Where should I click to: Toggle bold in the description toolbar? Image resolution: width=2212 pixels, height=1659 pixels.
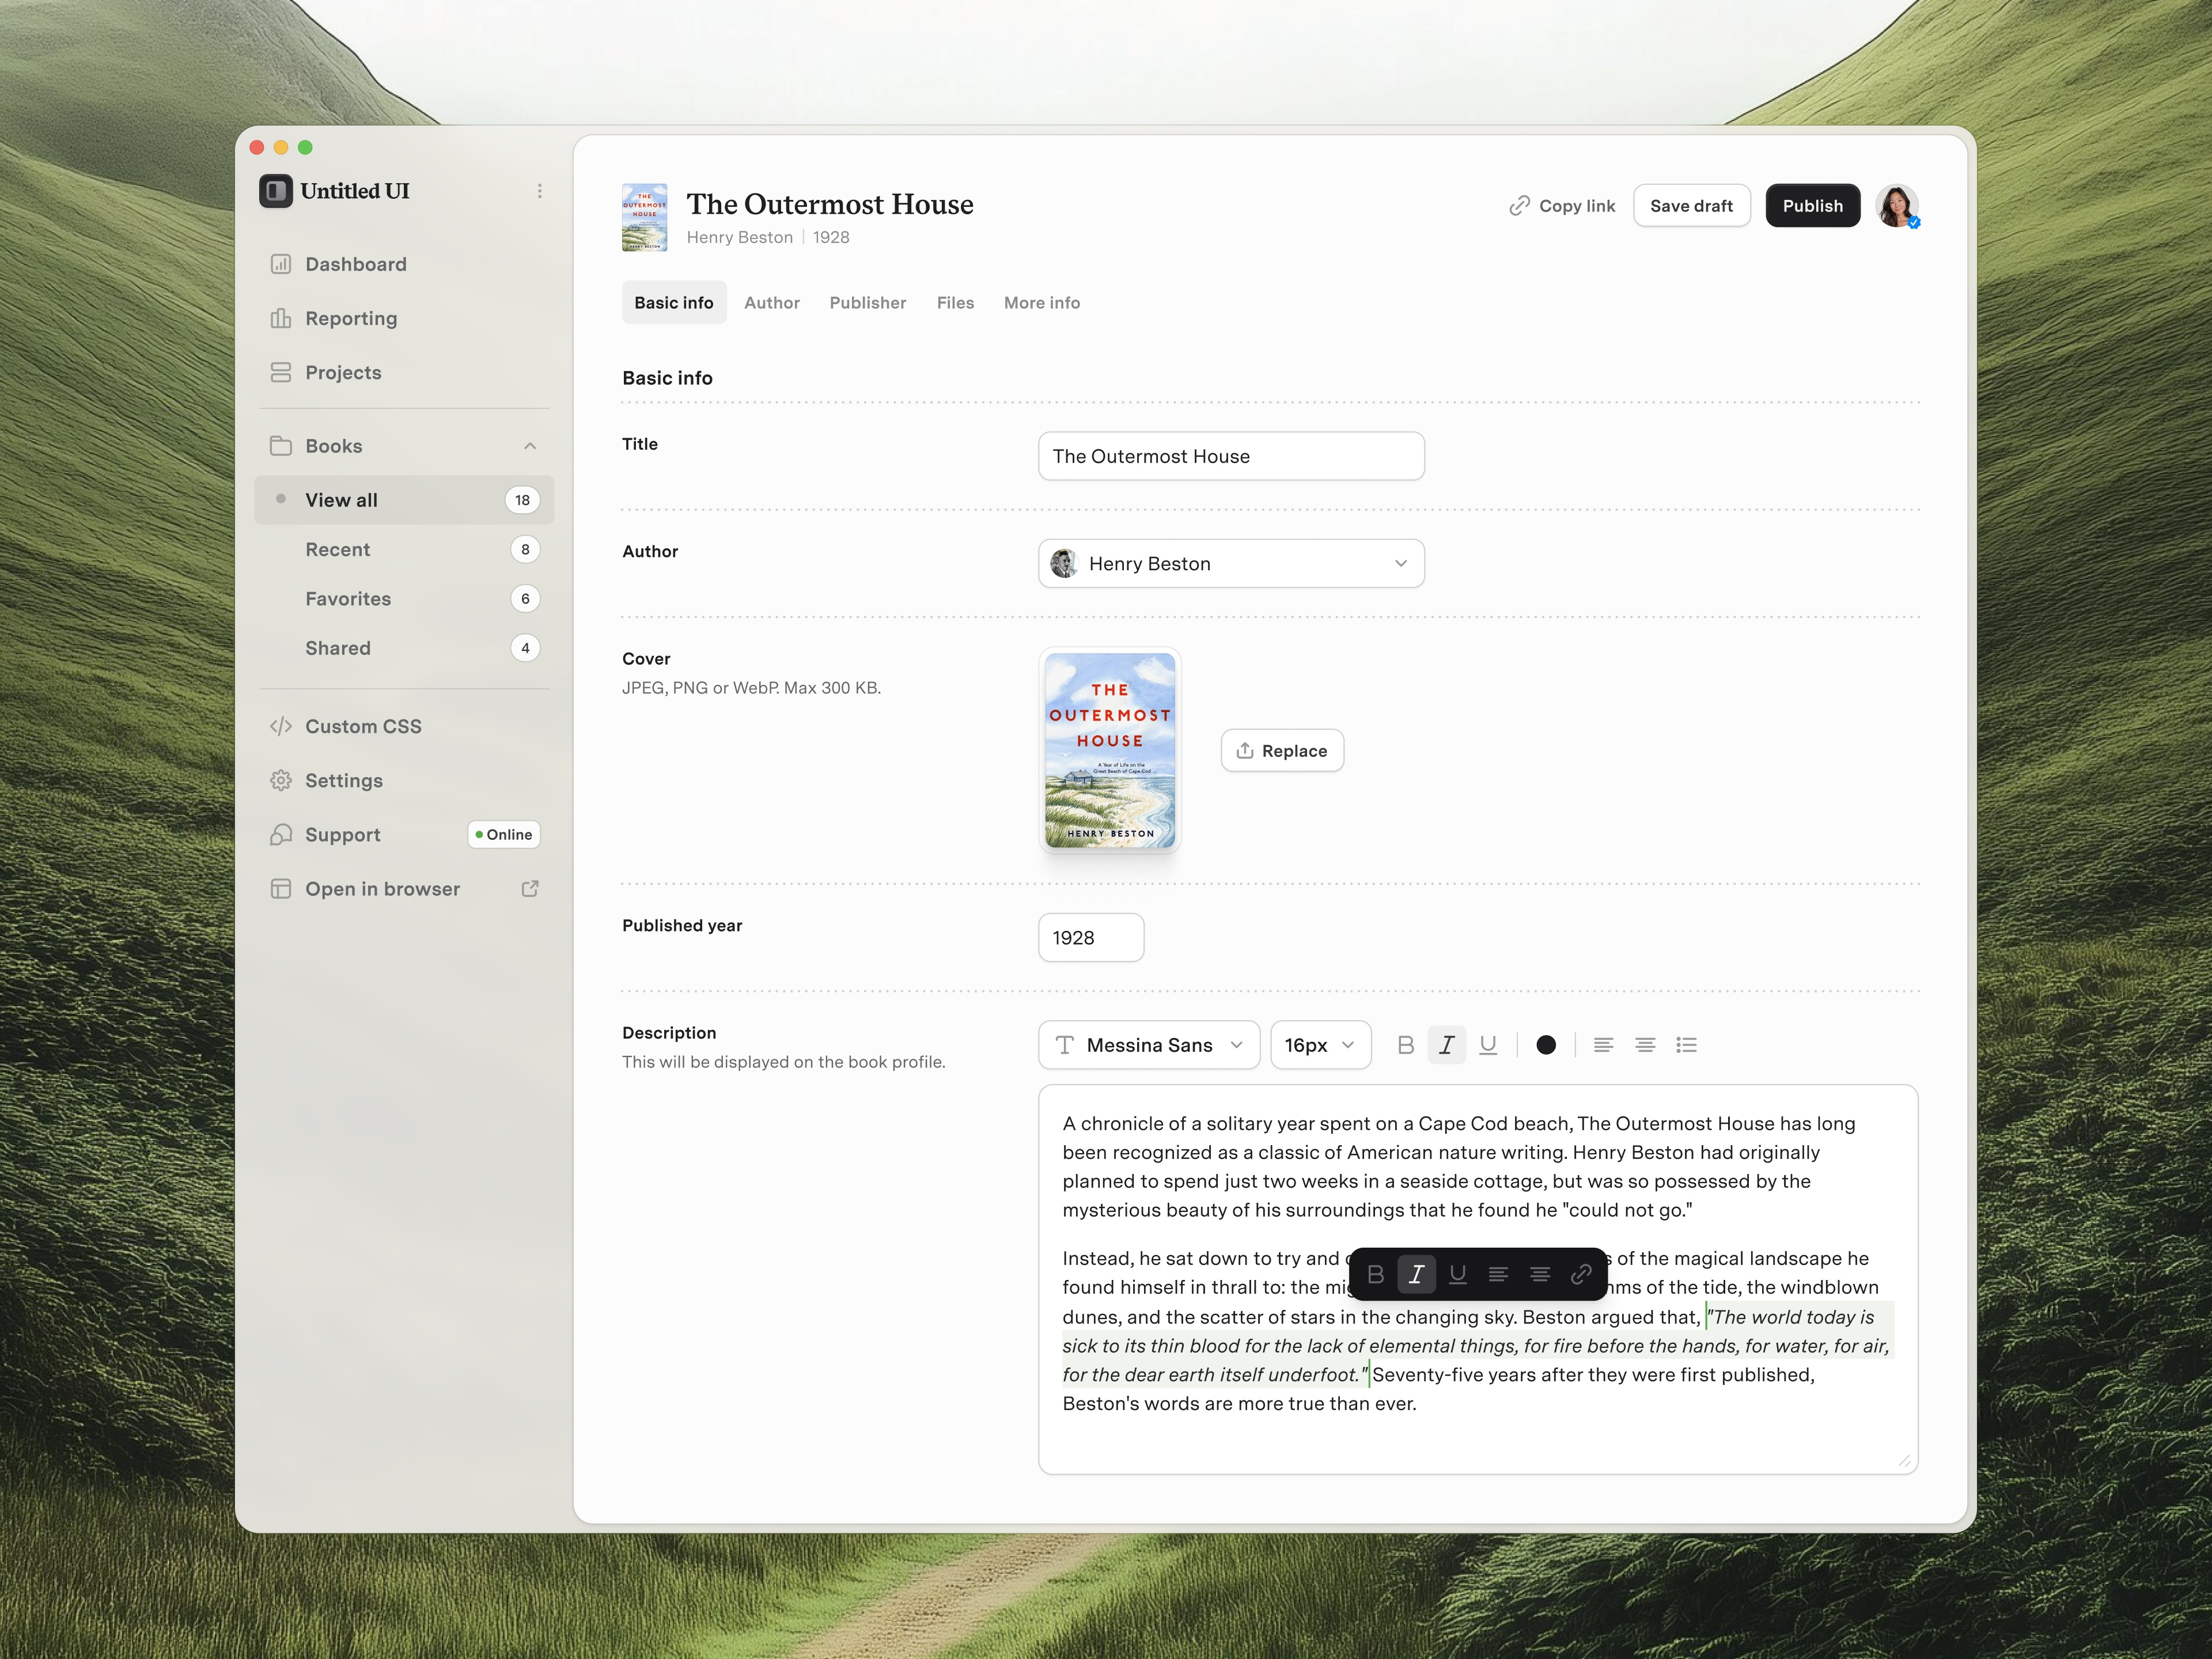pos(1405,1045)
